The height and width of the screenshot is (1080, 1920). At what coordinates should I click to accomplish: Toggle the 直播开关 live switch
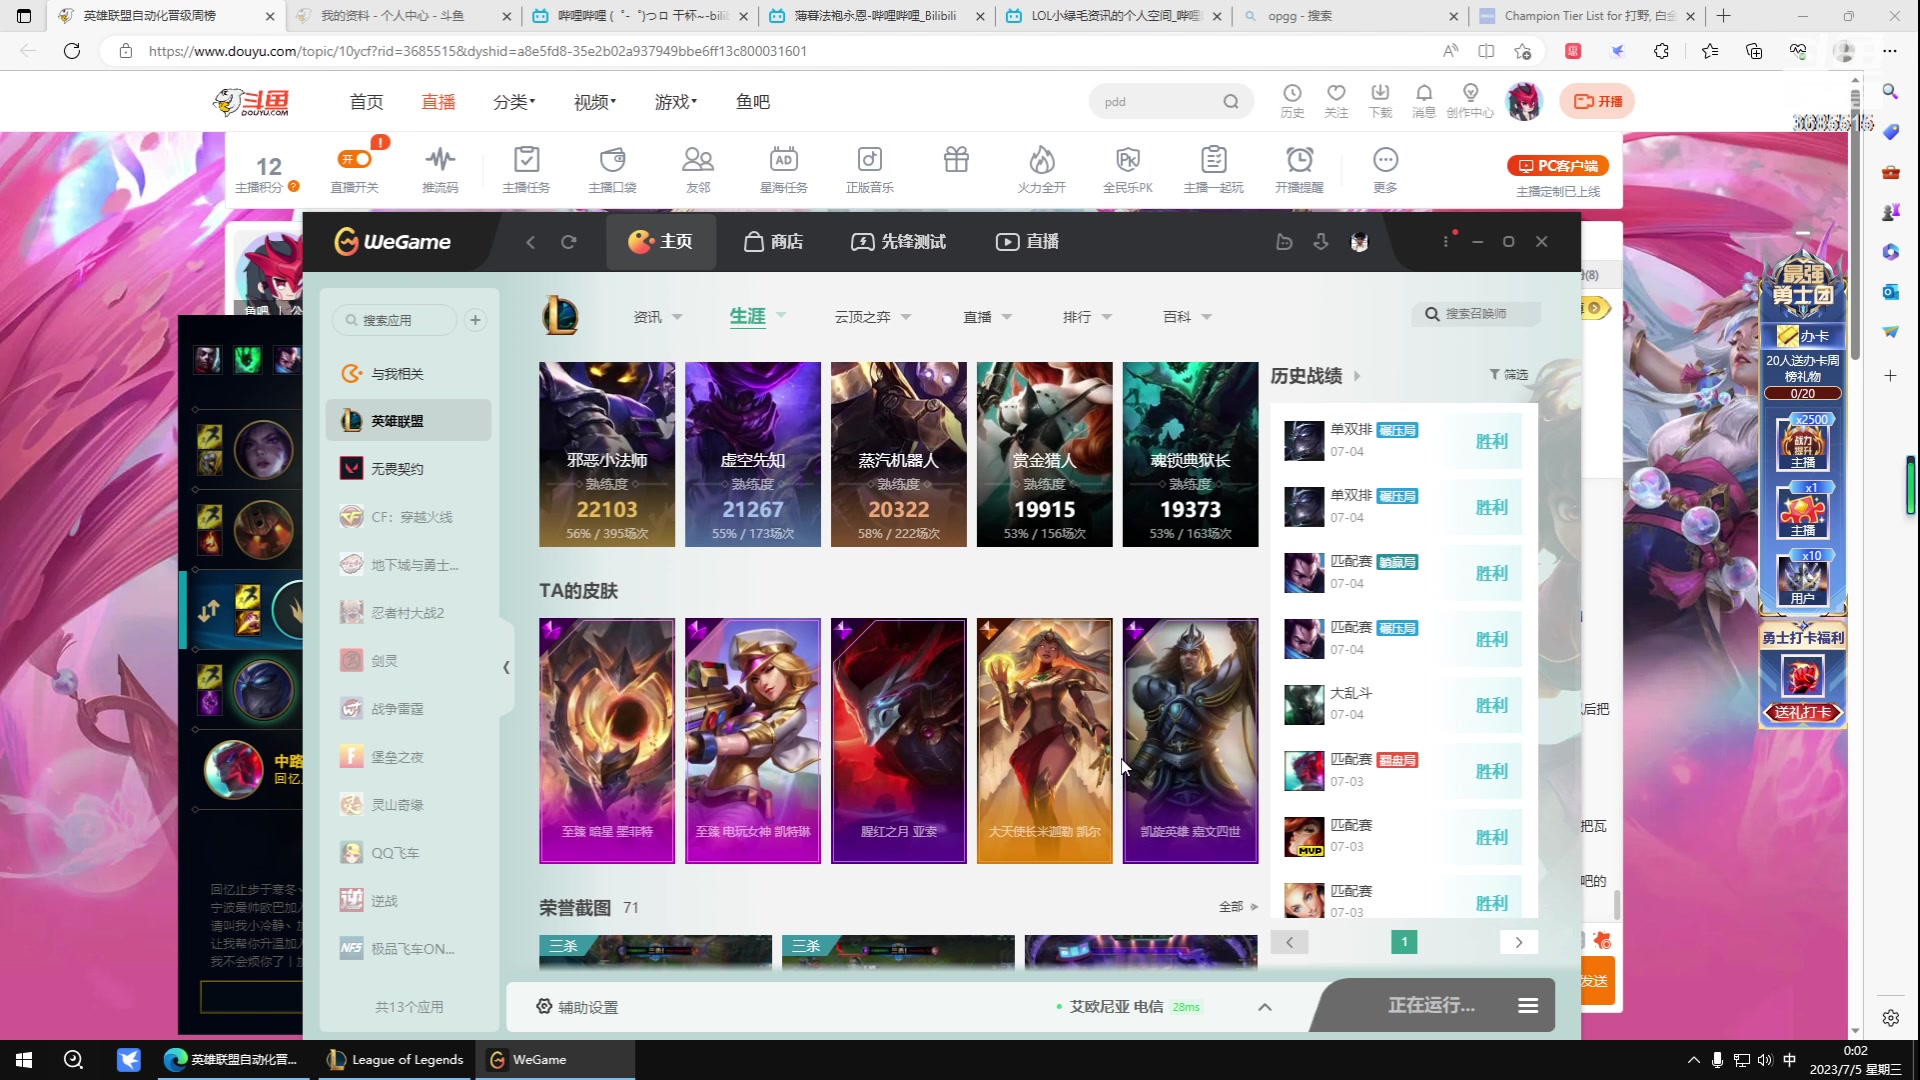point(355,159)
